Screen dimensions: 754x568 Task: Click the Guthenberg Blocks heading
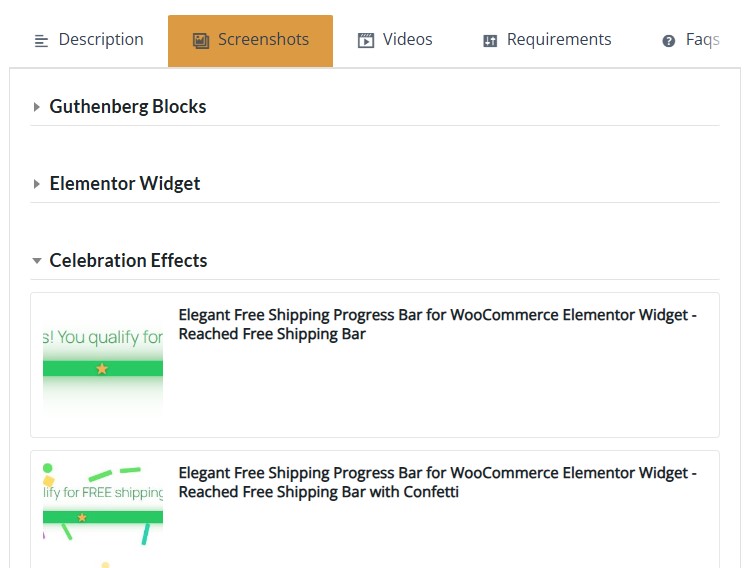(128, 107)
